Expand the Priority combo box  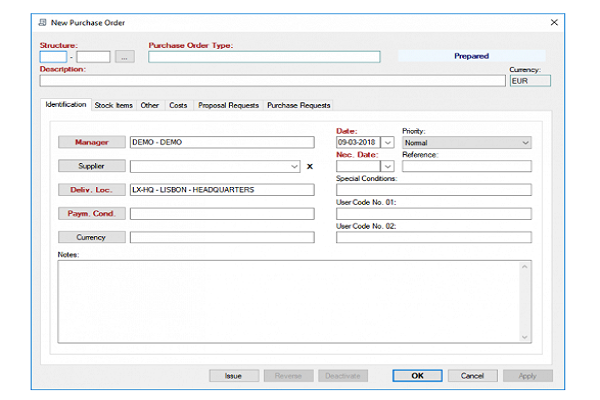pos(466,143)
